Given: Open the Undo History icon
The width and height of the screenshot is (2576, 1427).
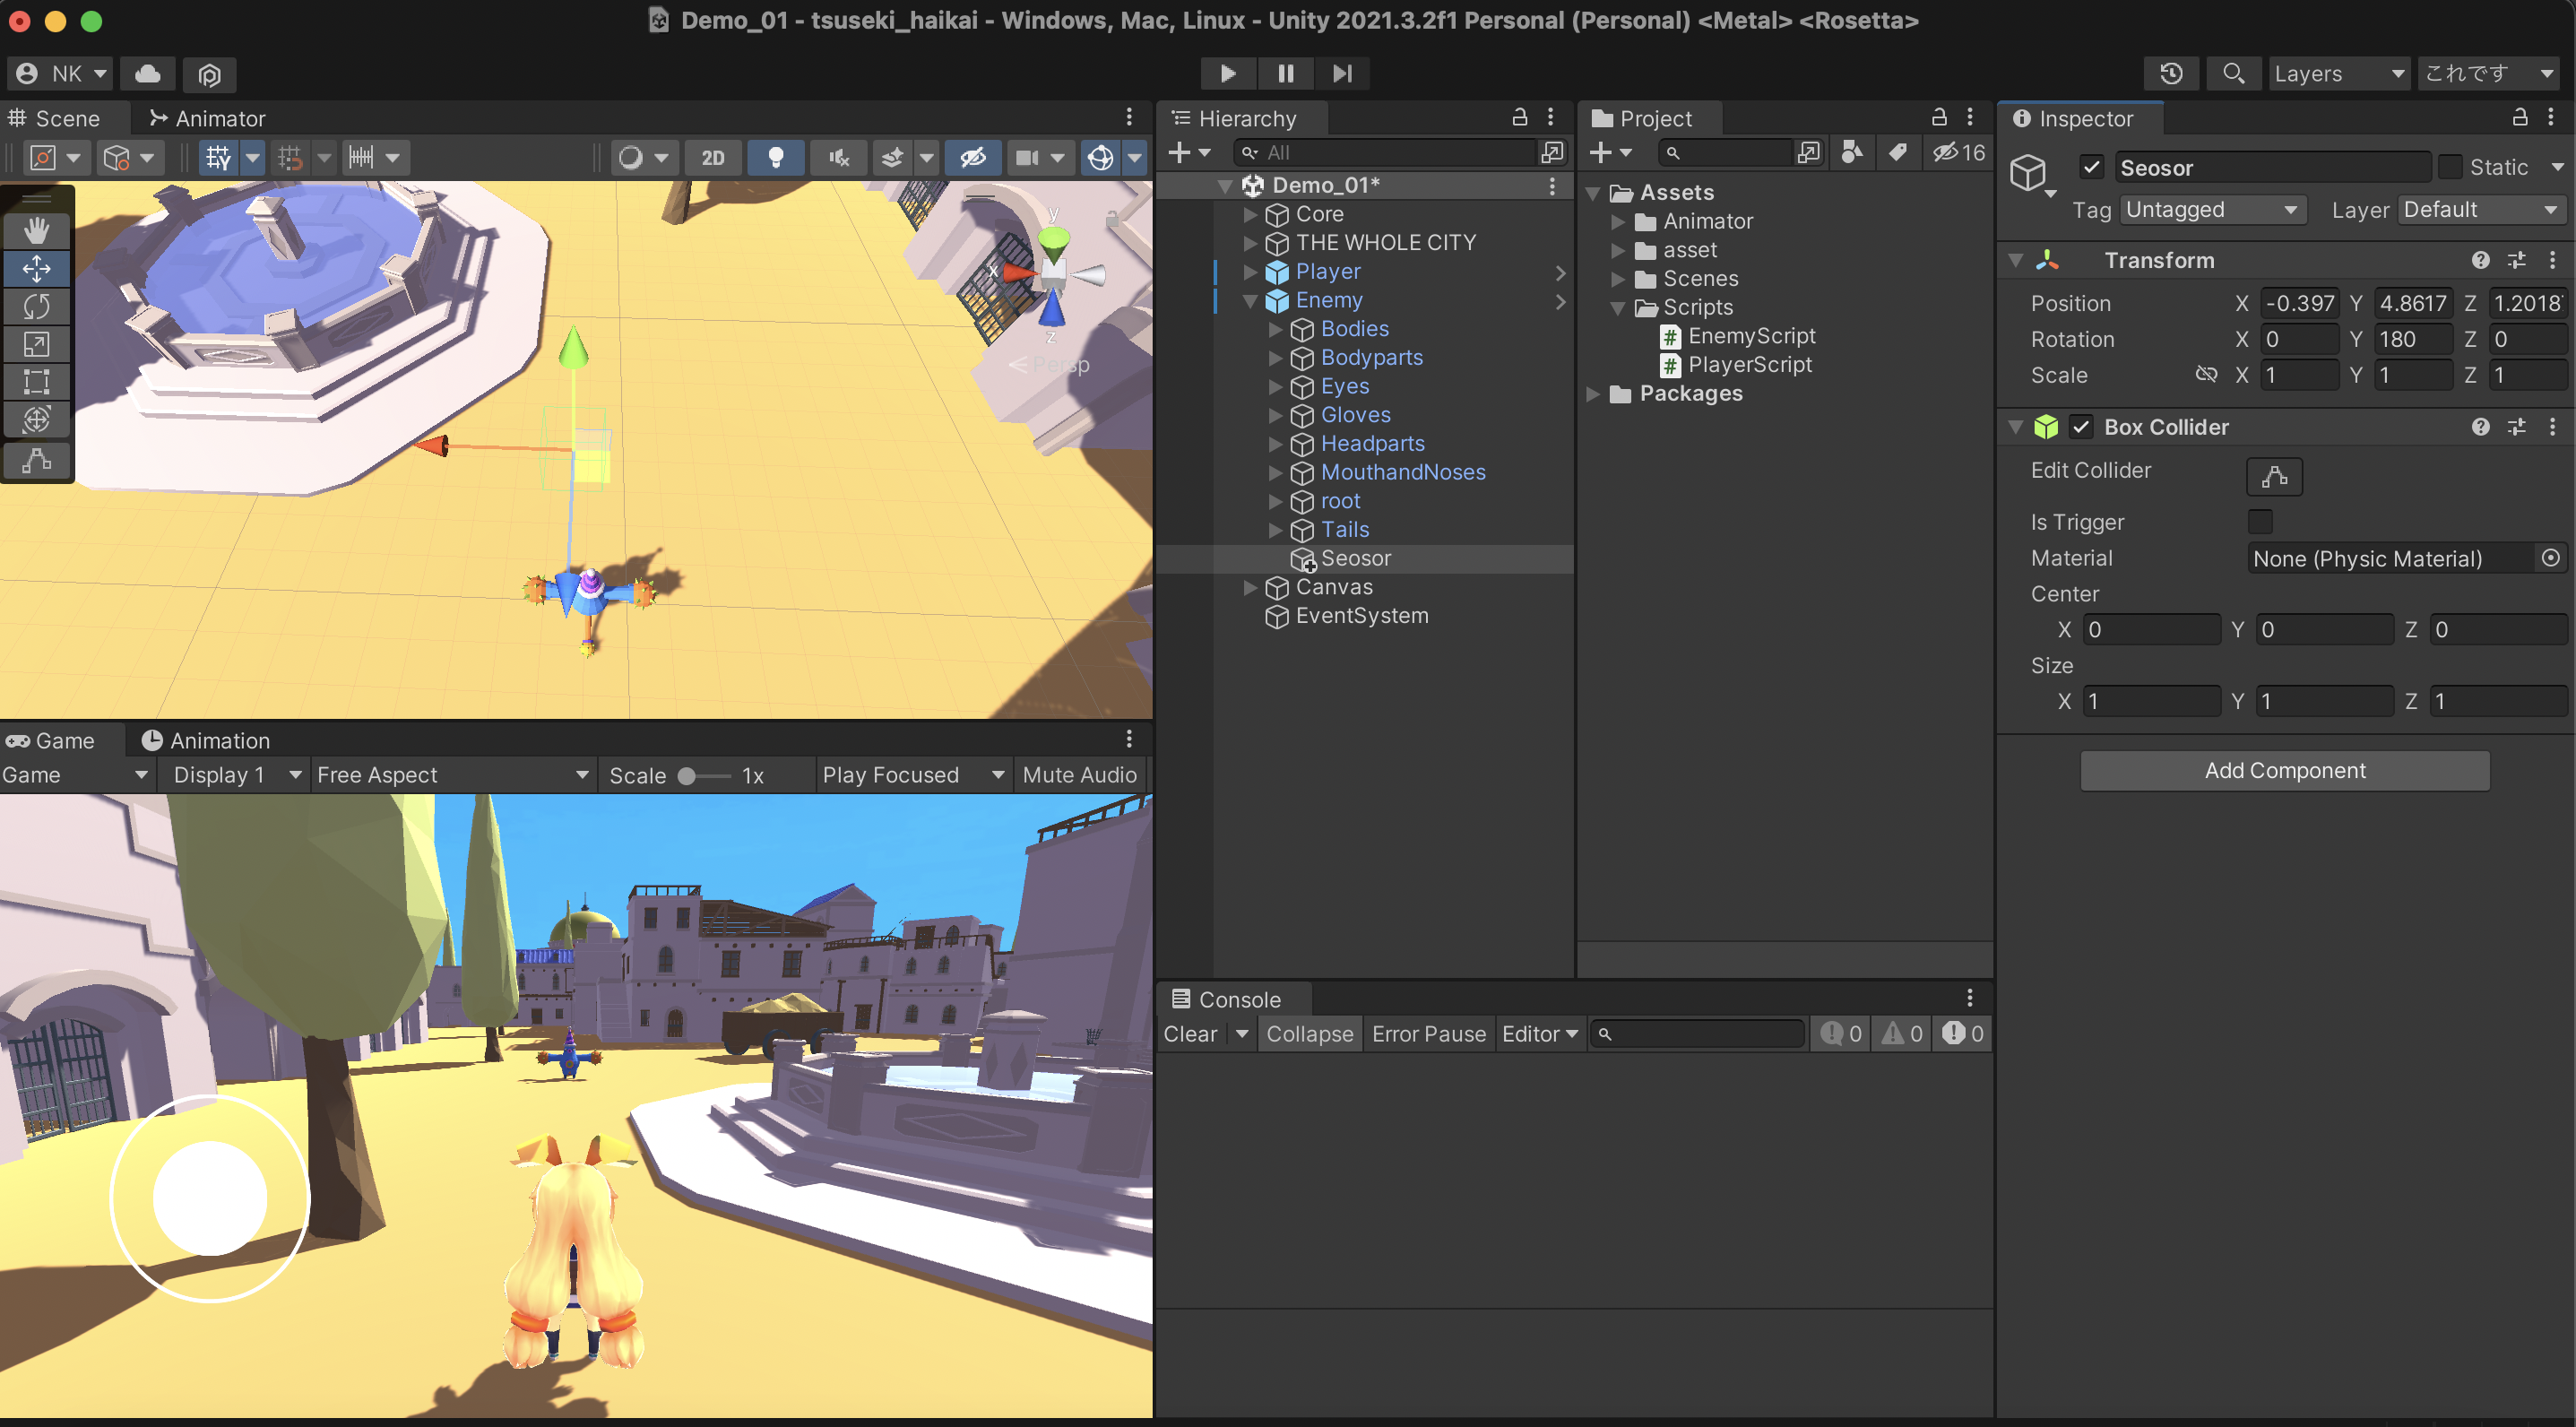Looking at the screenshot, I should click(x=2171, y=73).
